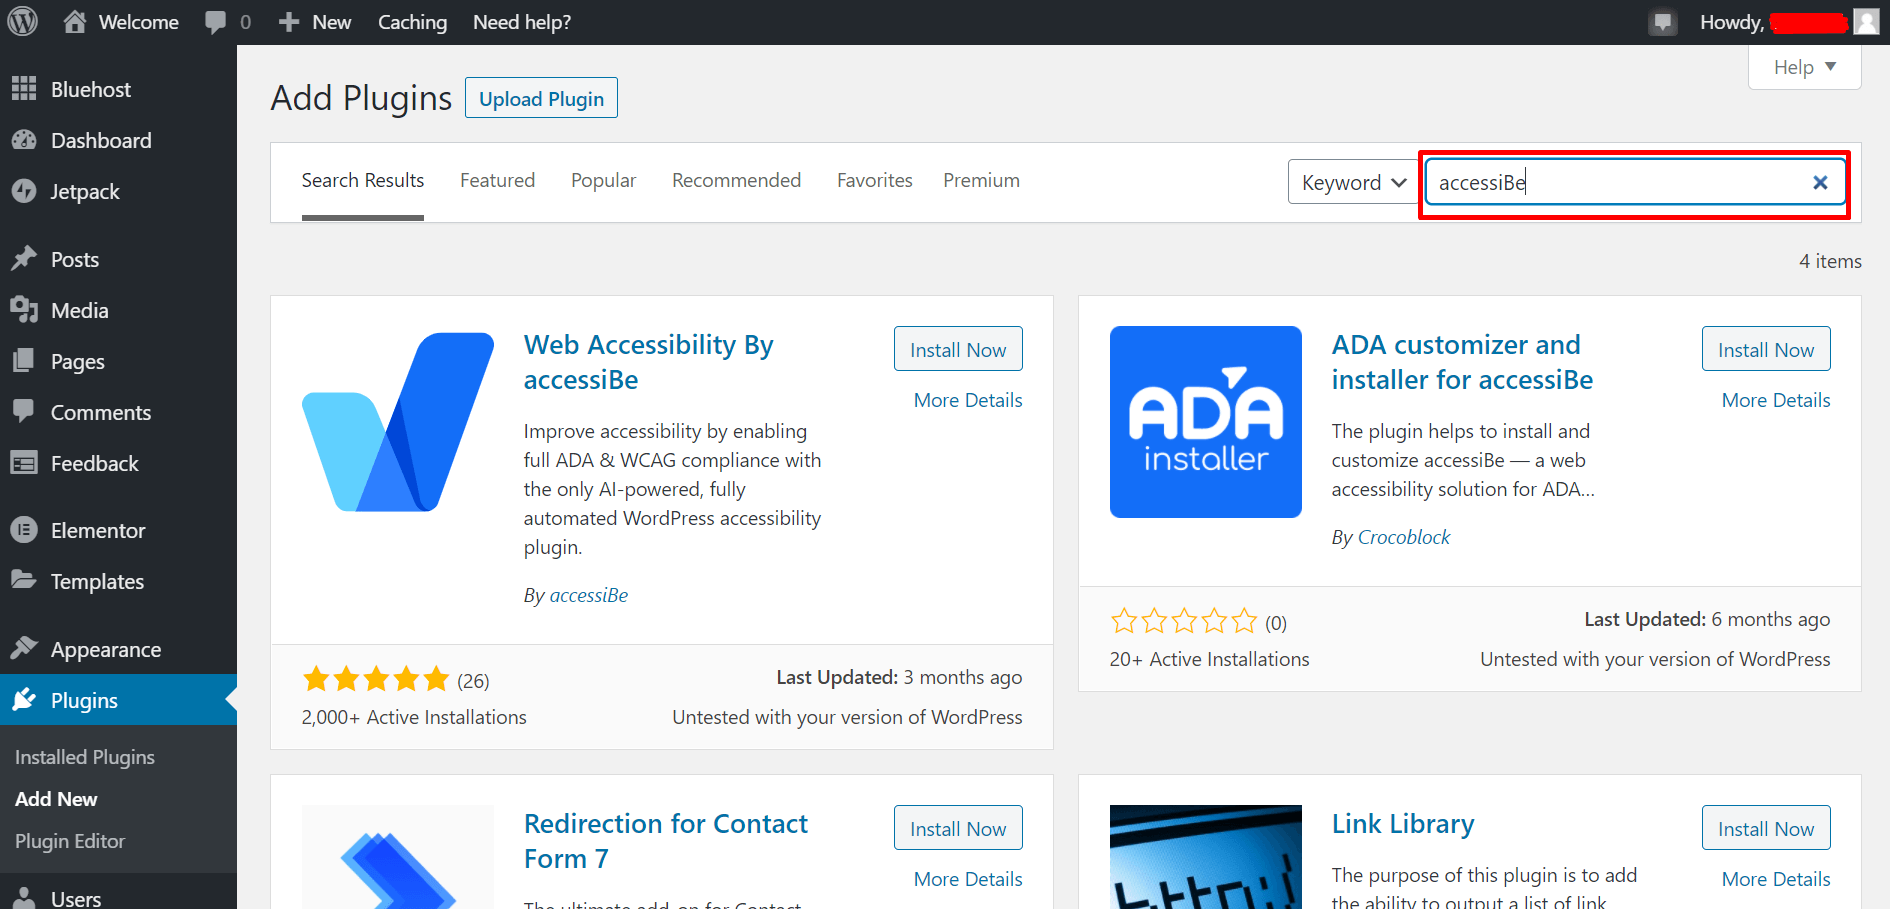The image size is (1890, 909).
Task: Select the Add New plugins submenu
Action: (56, 799)
